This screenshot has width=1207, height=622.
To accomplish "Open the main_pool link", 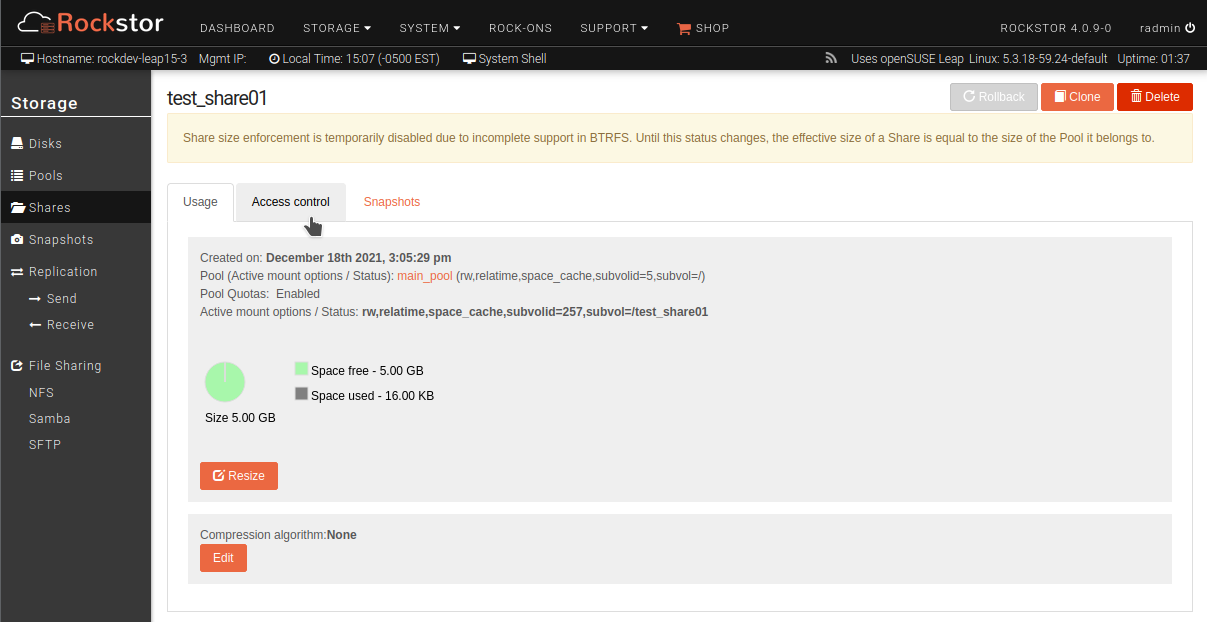I will [425, 276].
